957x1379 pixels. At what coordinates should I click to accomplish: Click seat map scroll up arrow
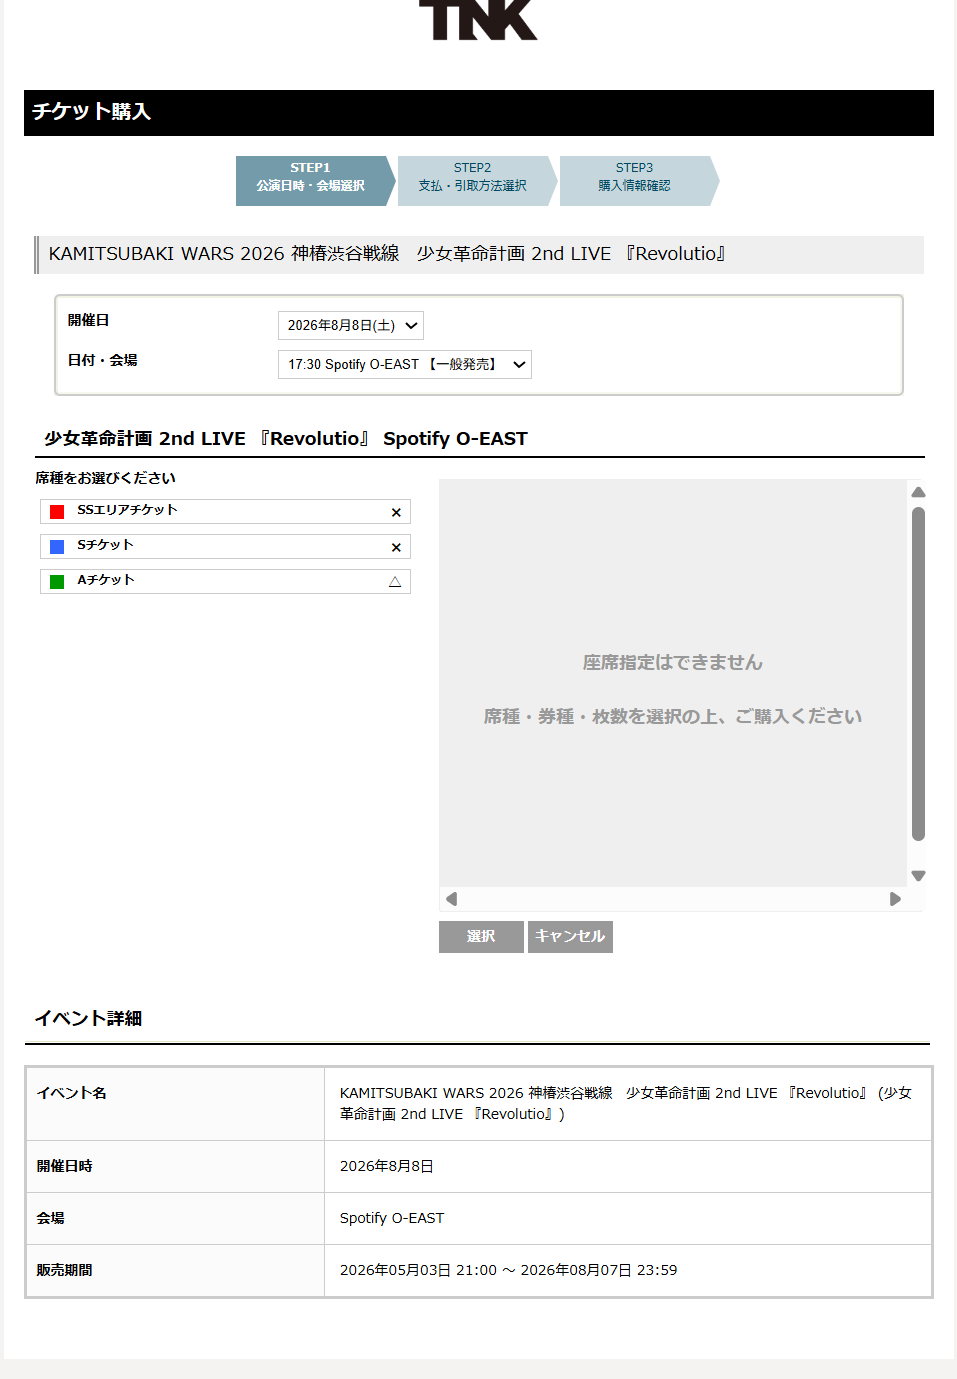918,492
